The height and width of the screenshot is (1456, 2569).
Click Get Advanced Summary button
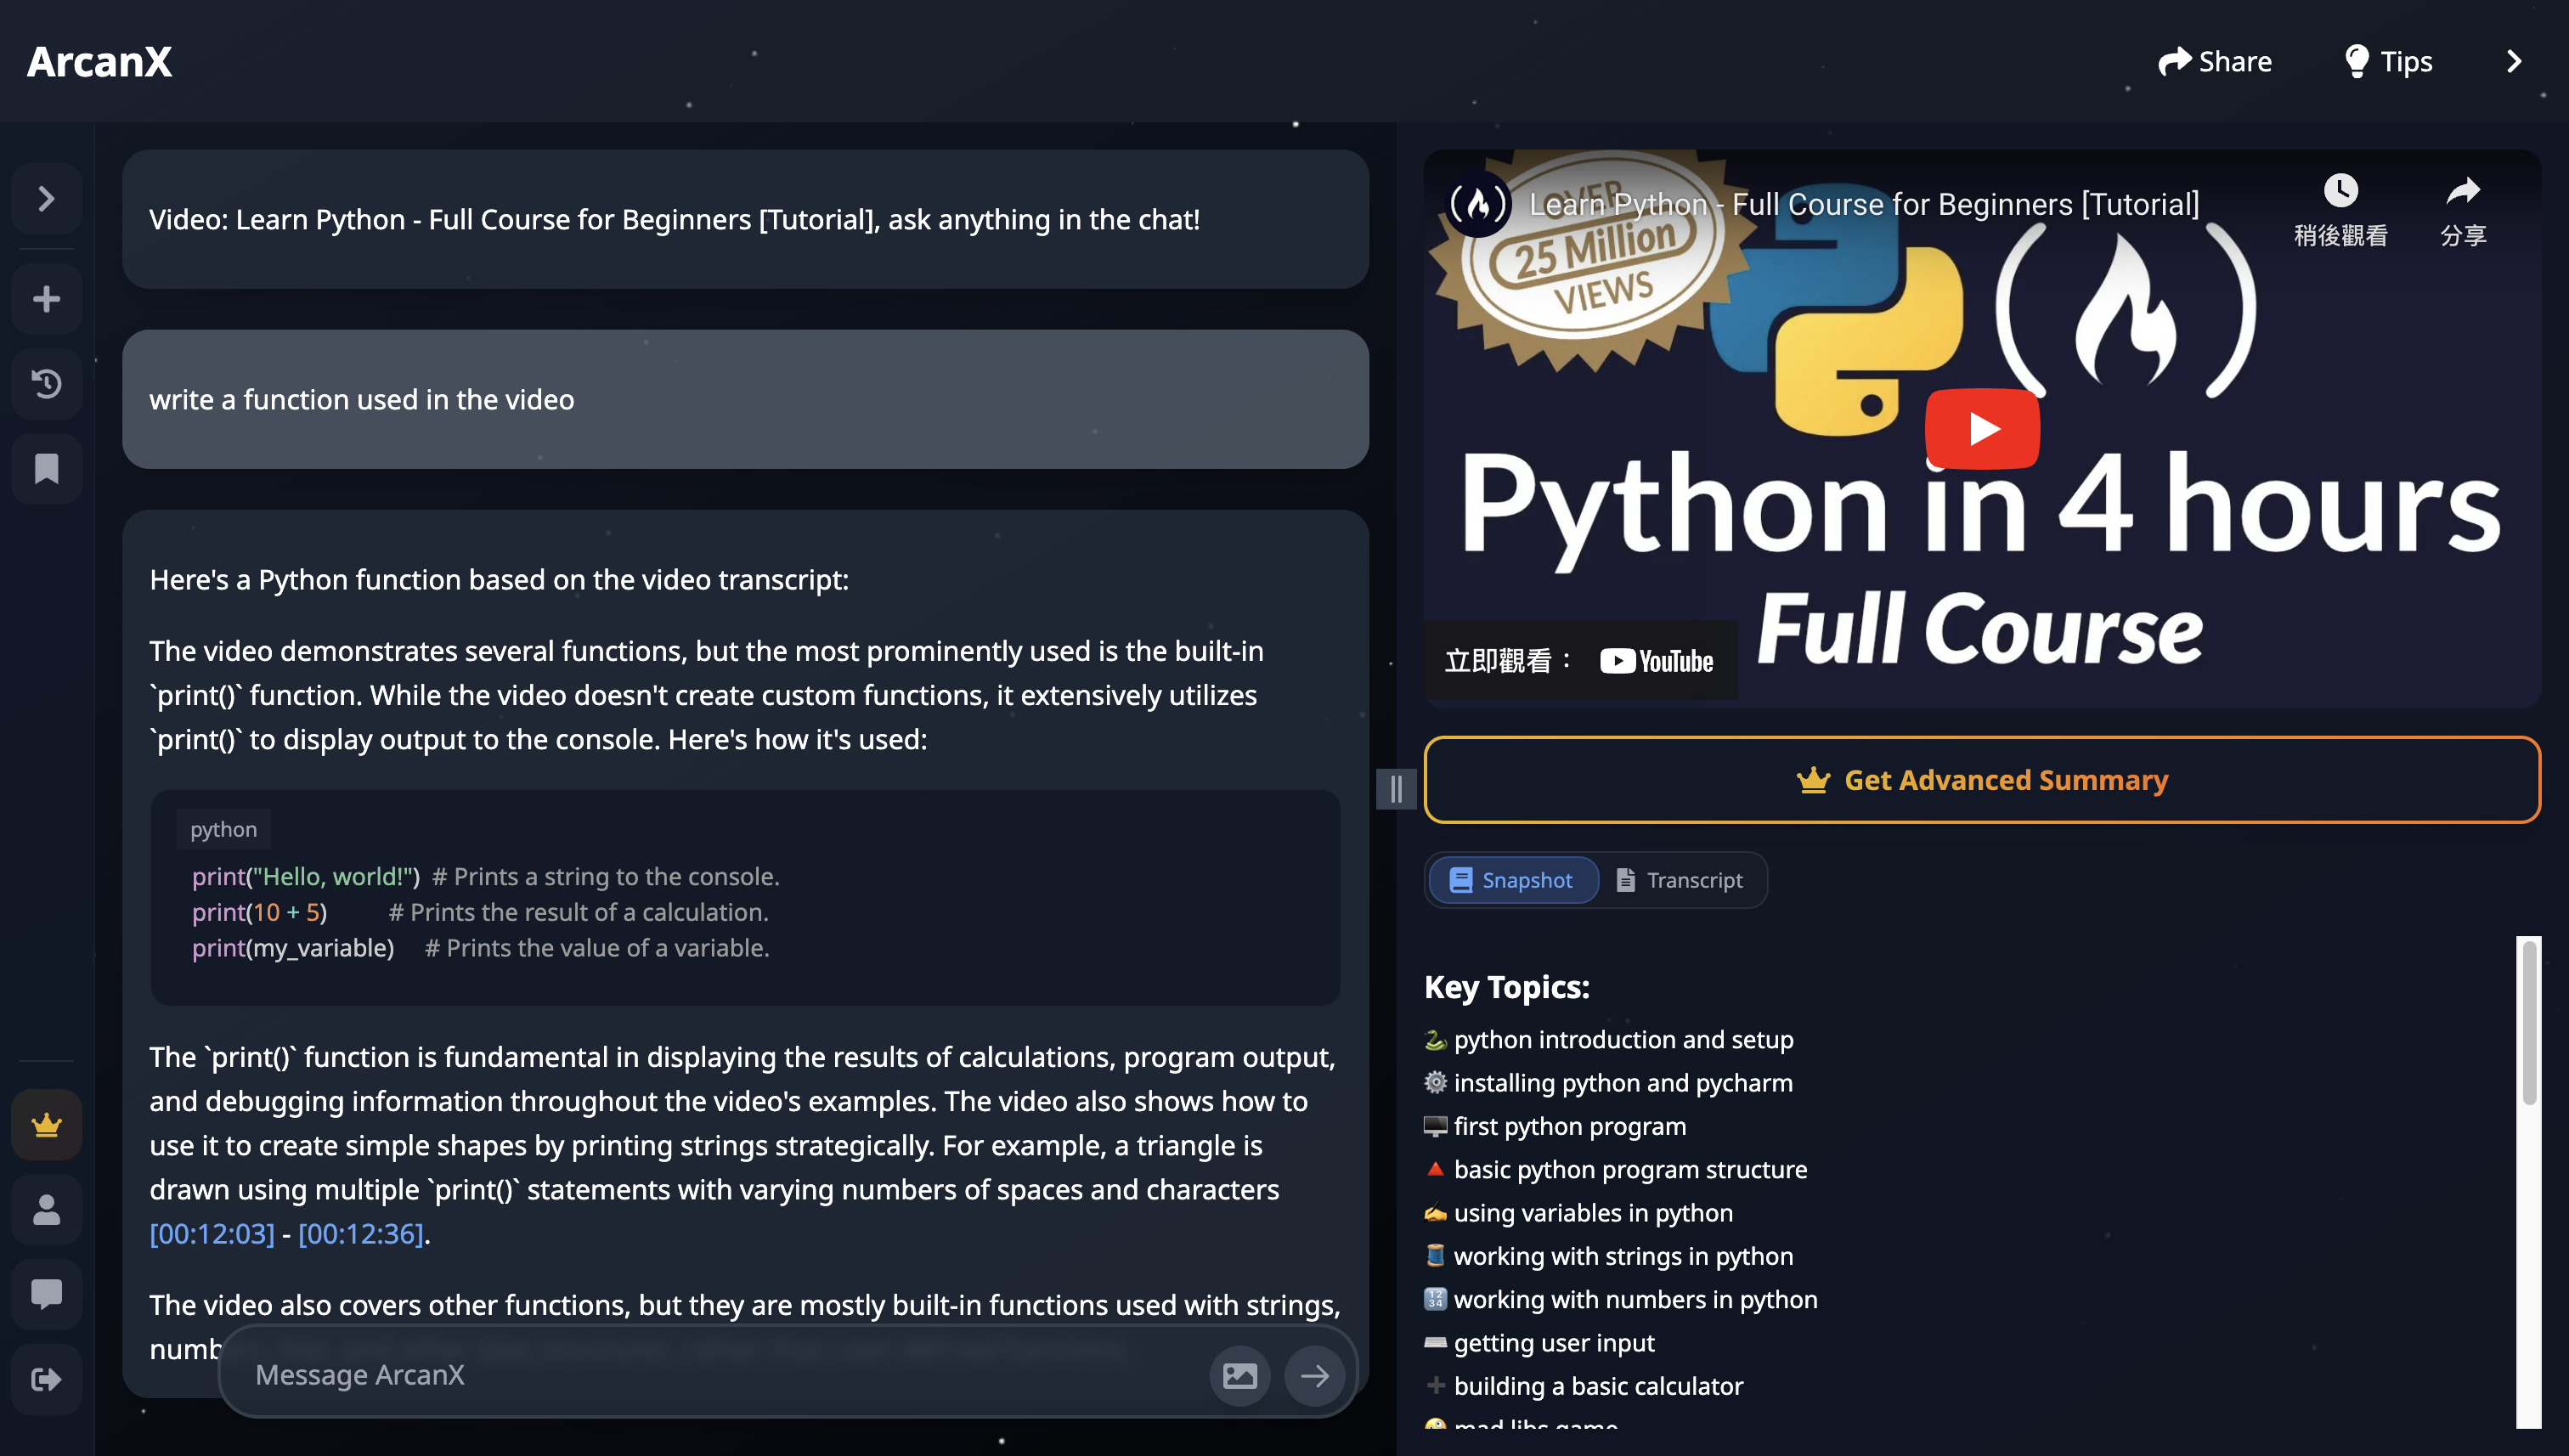click(1981, 780)
